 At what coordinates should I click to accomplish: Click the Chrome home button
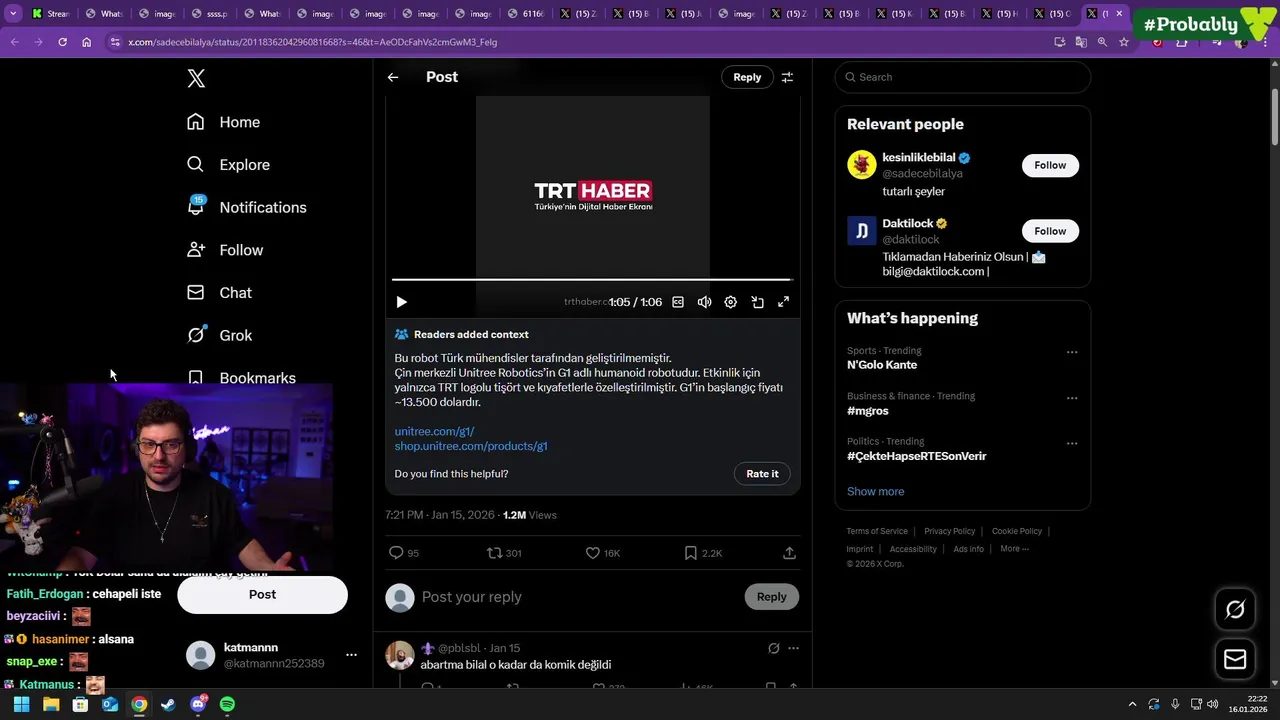coord(86,42)
